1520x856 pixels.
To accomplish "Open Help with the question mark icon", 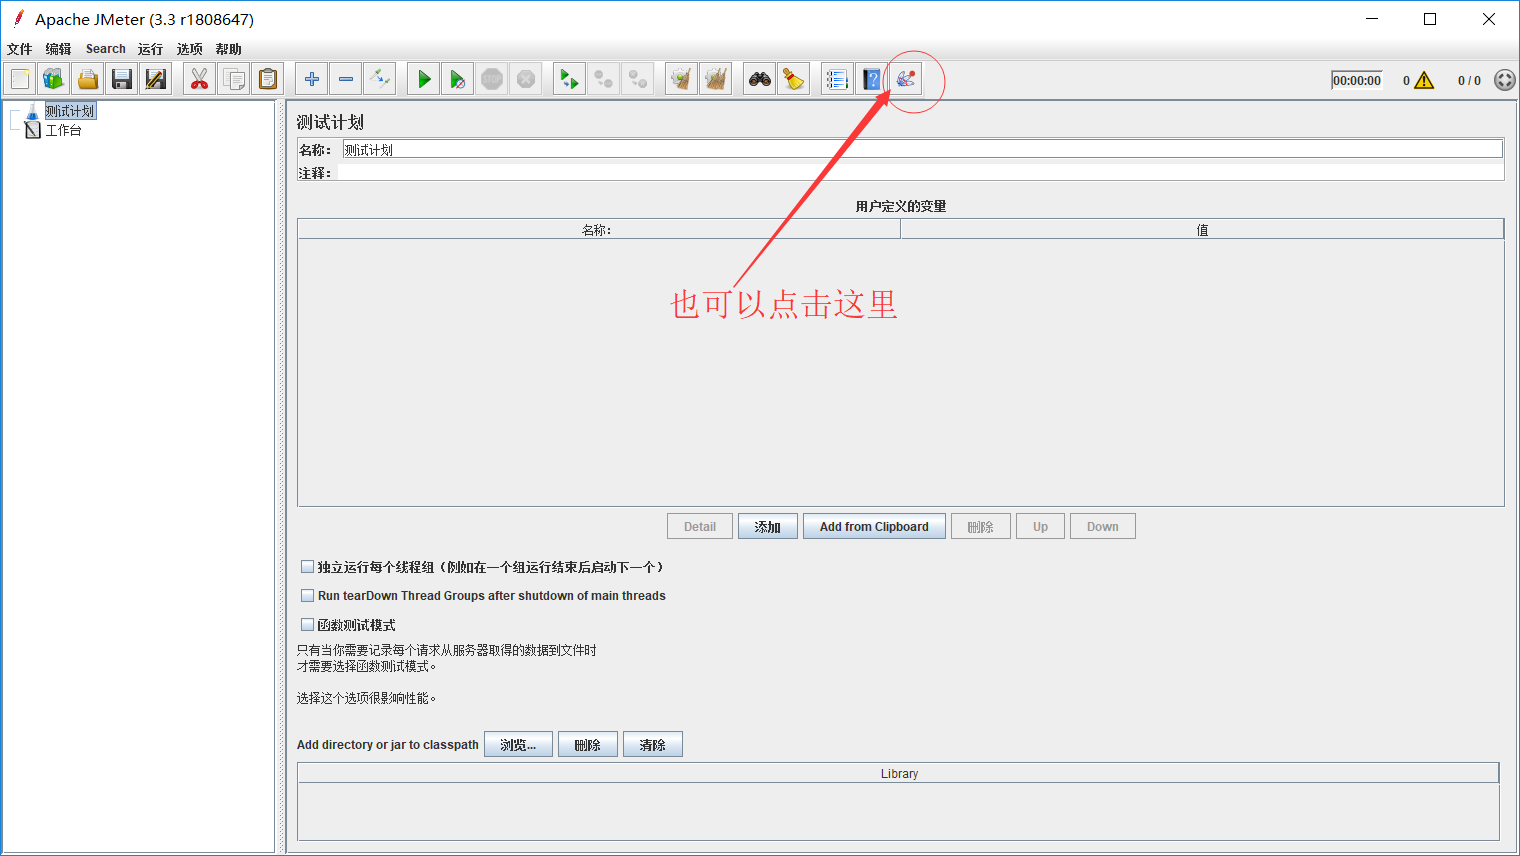I will pyautogui.click(x=872, y=79).
